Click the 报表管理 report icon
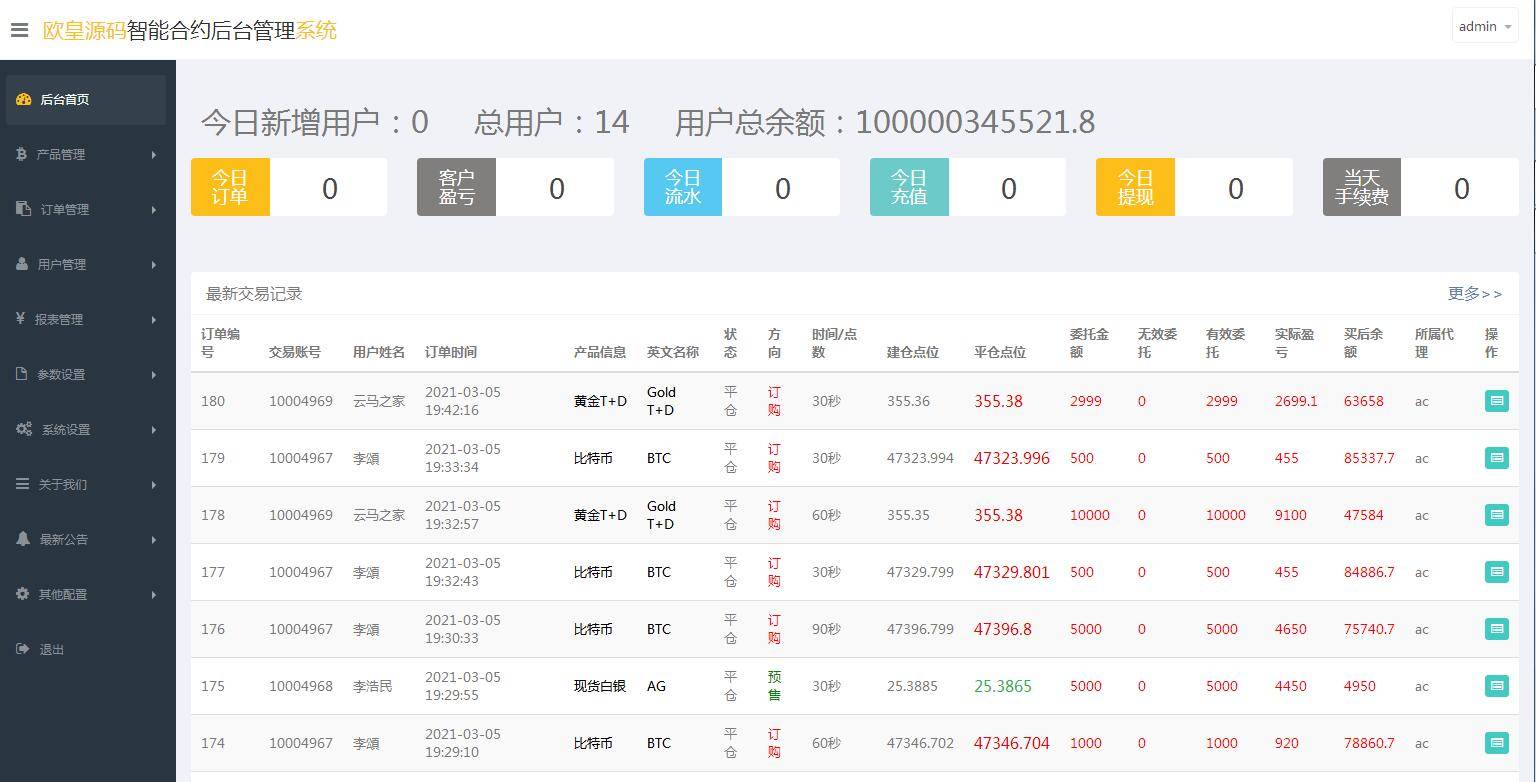Viewport: 1536px width, 782px height. (21, 319)
